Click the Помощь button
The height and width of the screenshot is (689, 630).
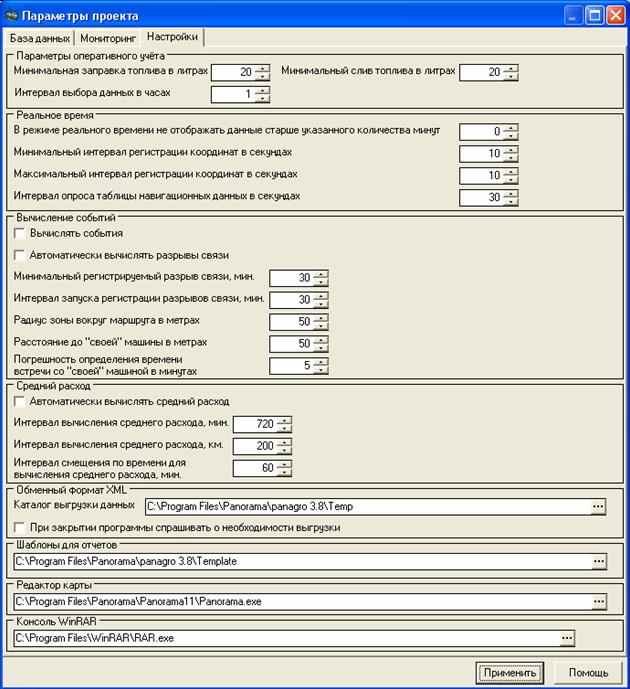coord(581,673)
